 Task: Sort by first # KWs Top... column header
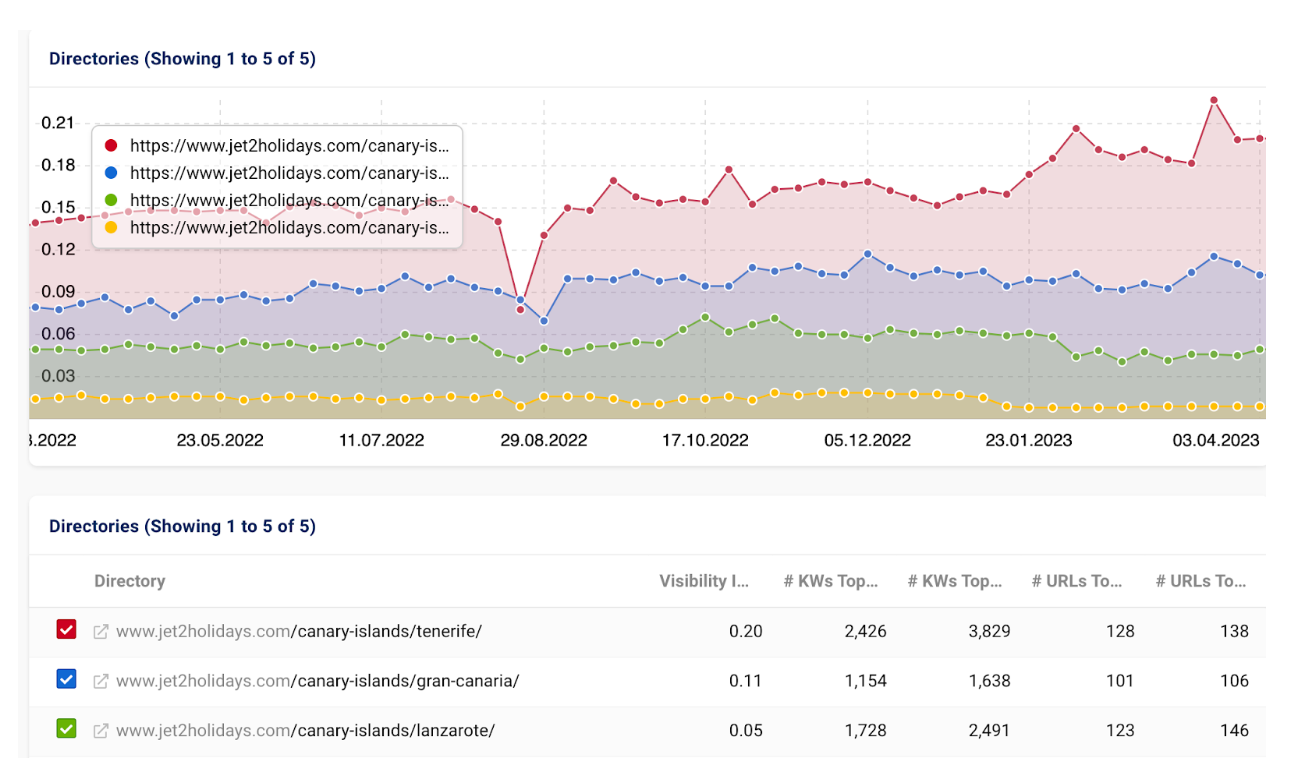click(x=831, y=581)
